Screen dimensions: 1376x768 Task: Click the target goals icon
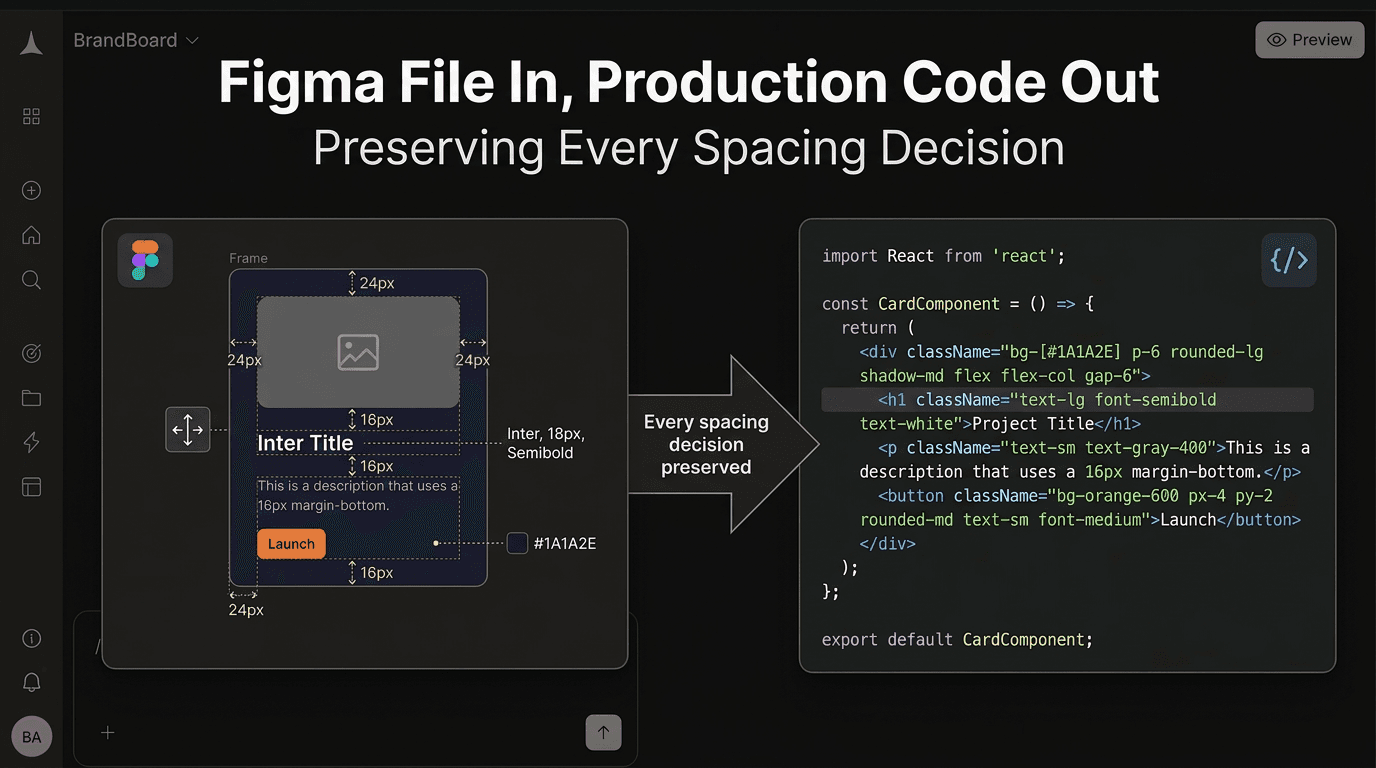click(x=31, y=353)
